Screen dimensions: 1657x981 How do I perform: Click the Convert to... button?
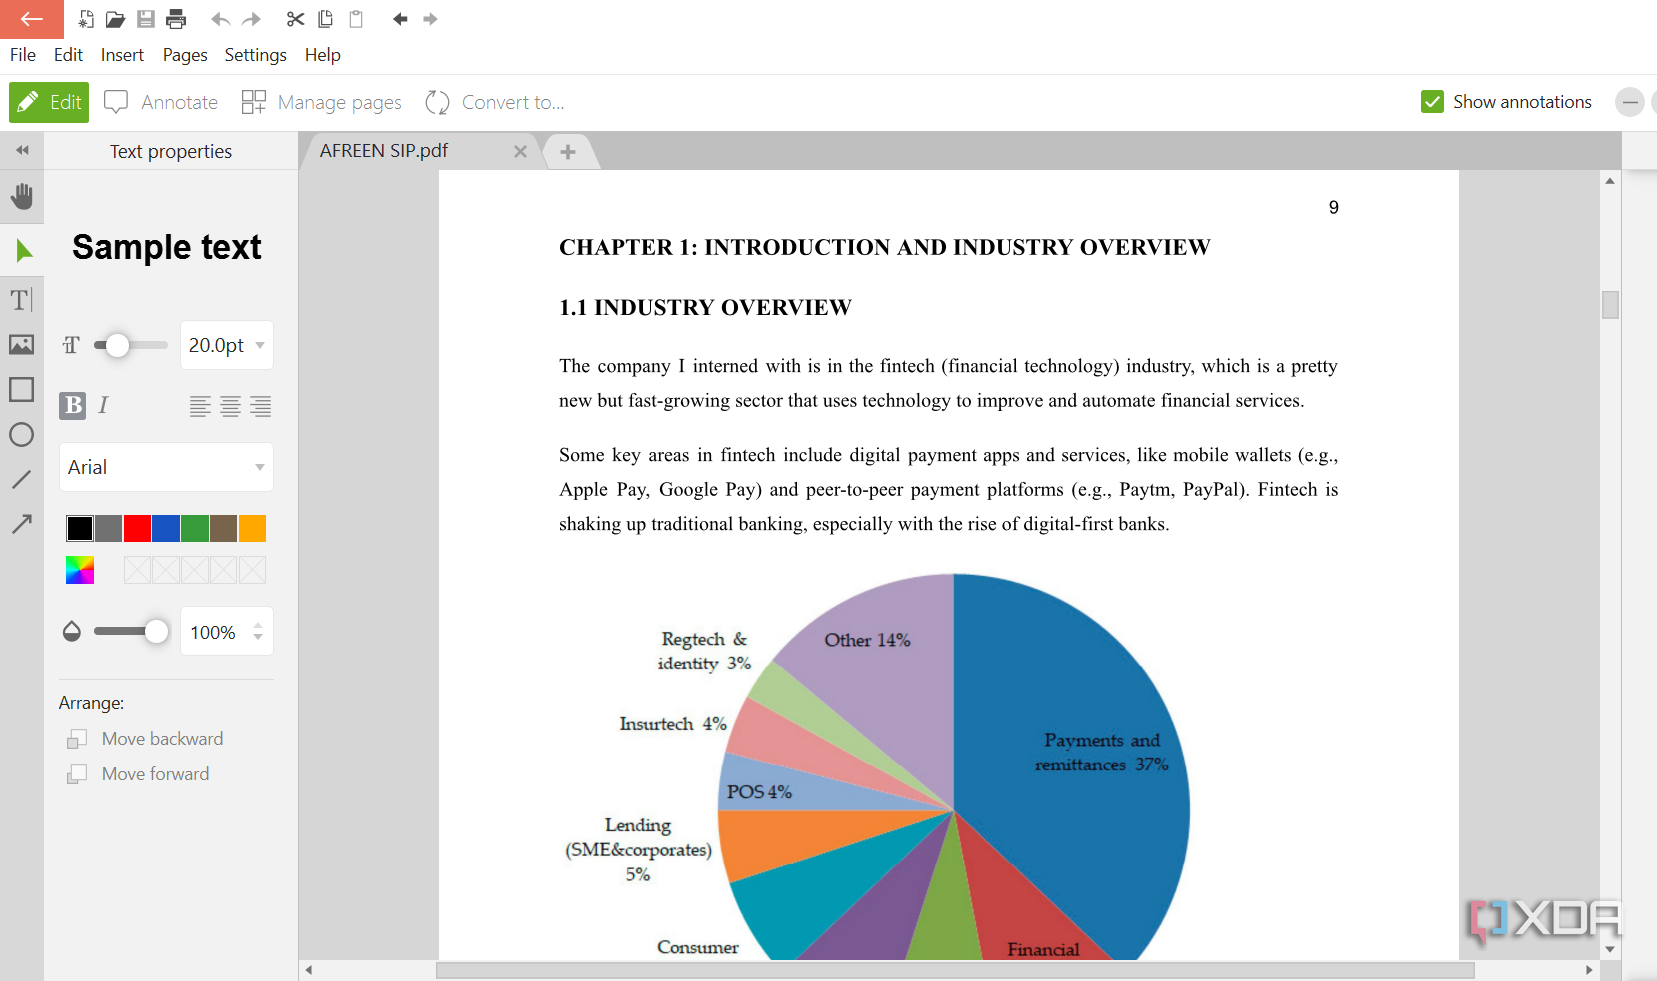tap(495, 102)
